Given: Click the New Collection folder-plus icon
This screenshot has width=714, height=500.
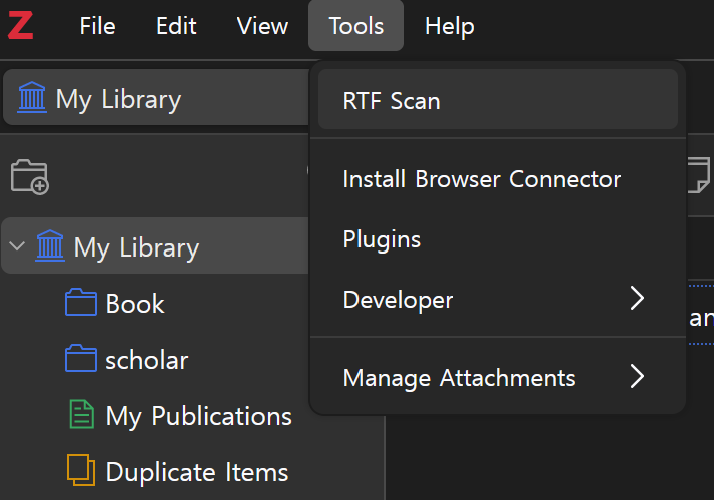Looking at the screenshot, I should tap(30, 177).
